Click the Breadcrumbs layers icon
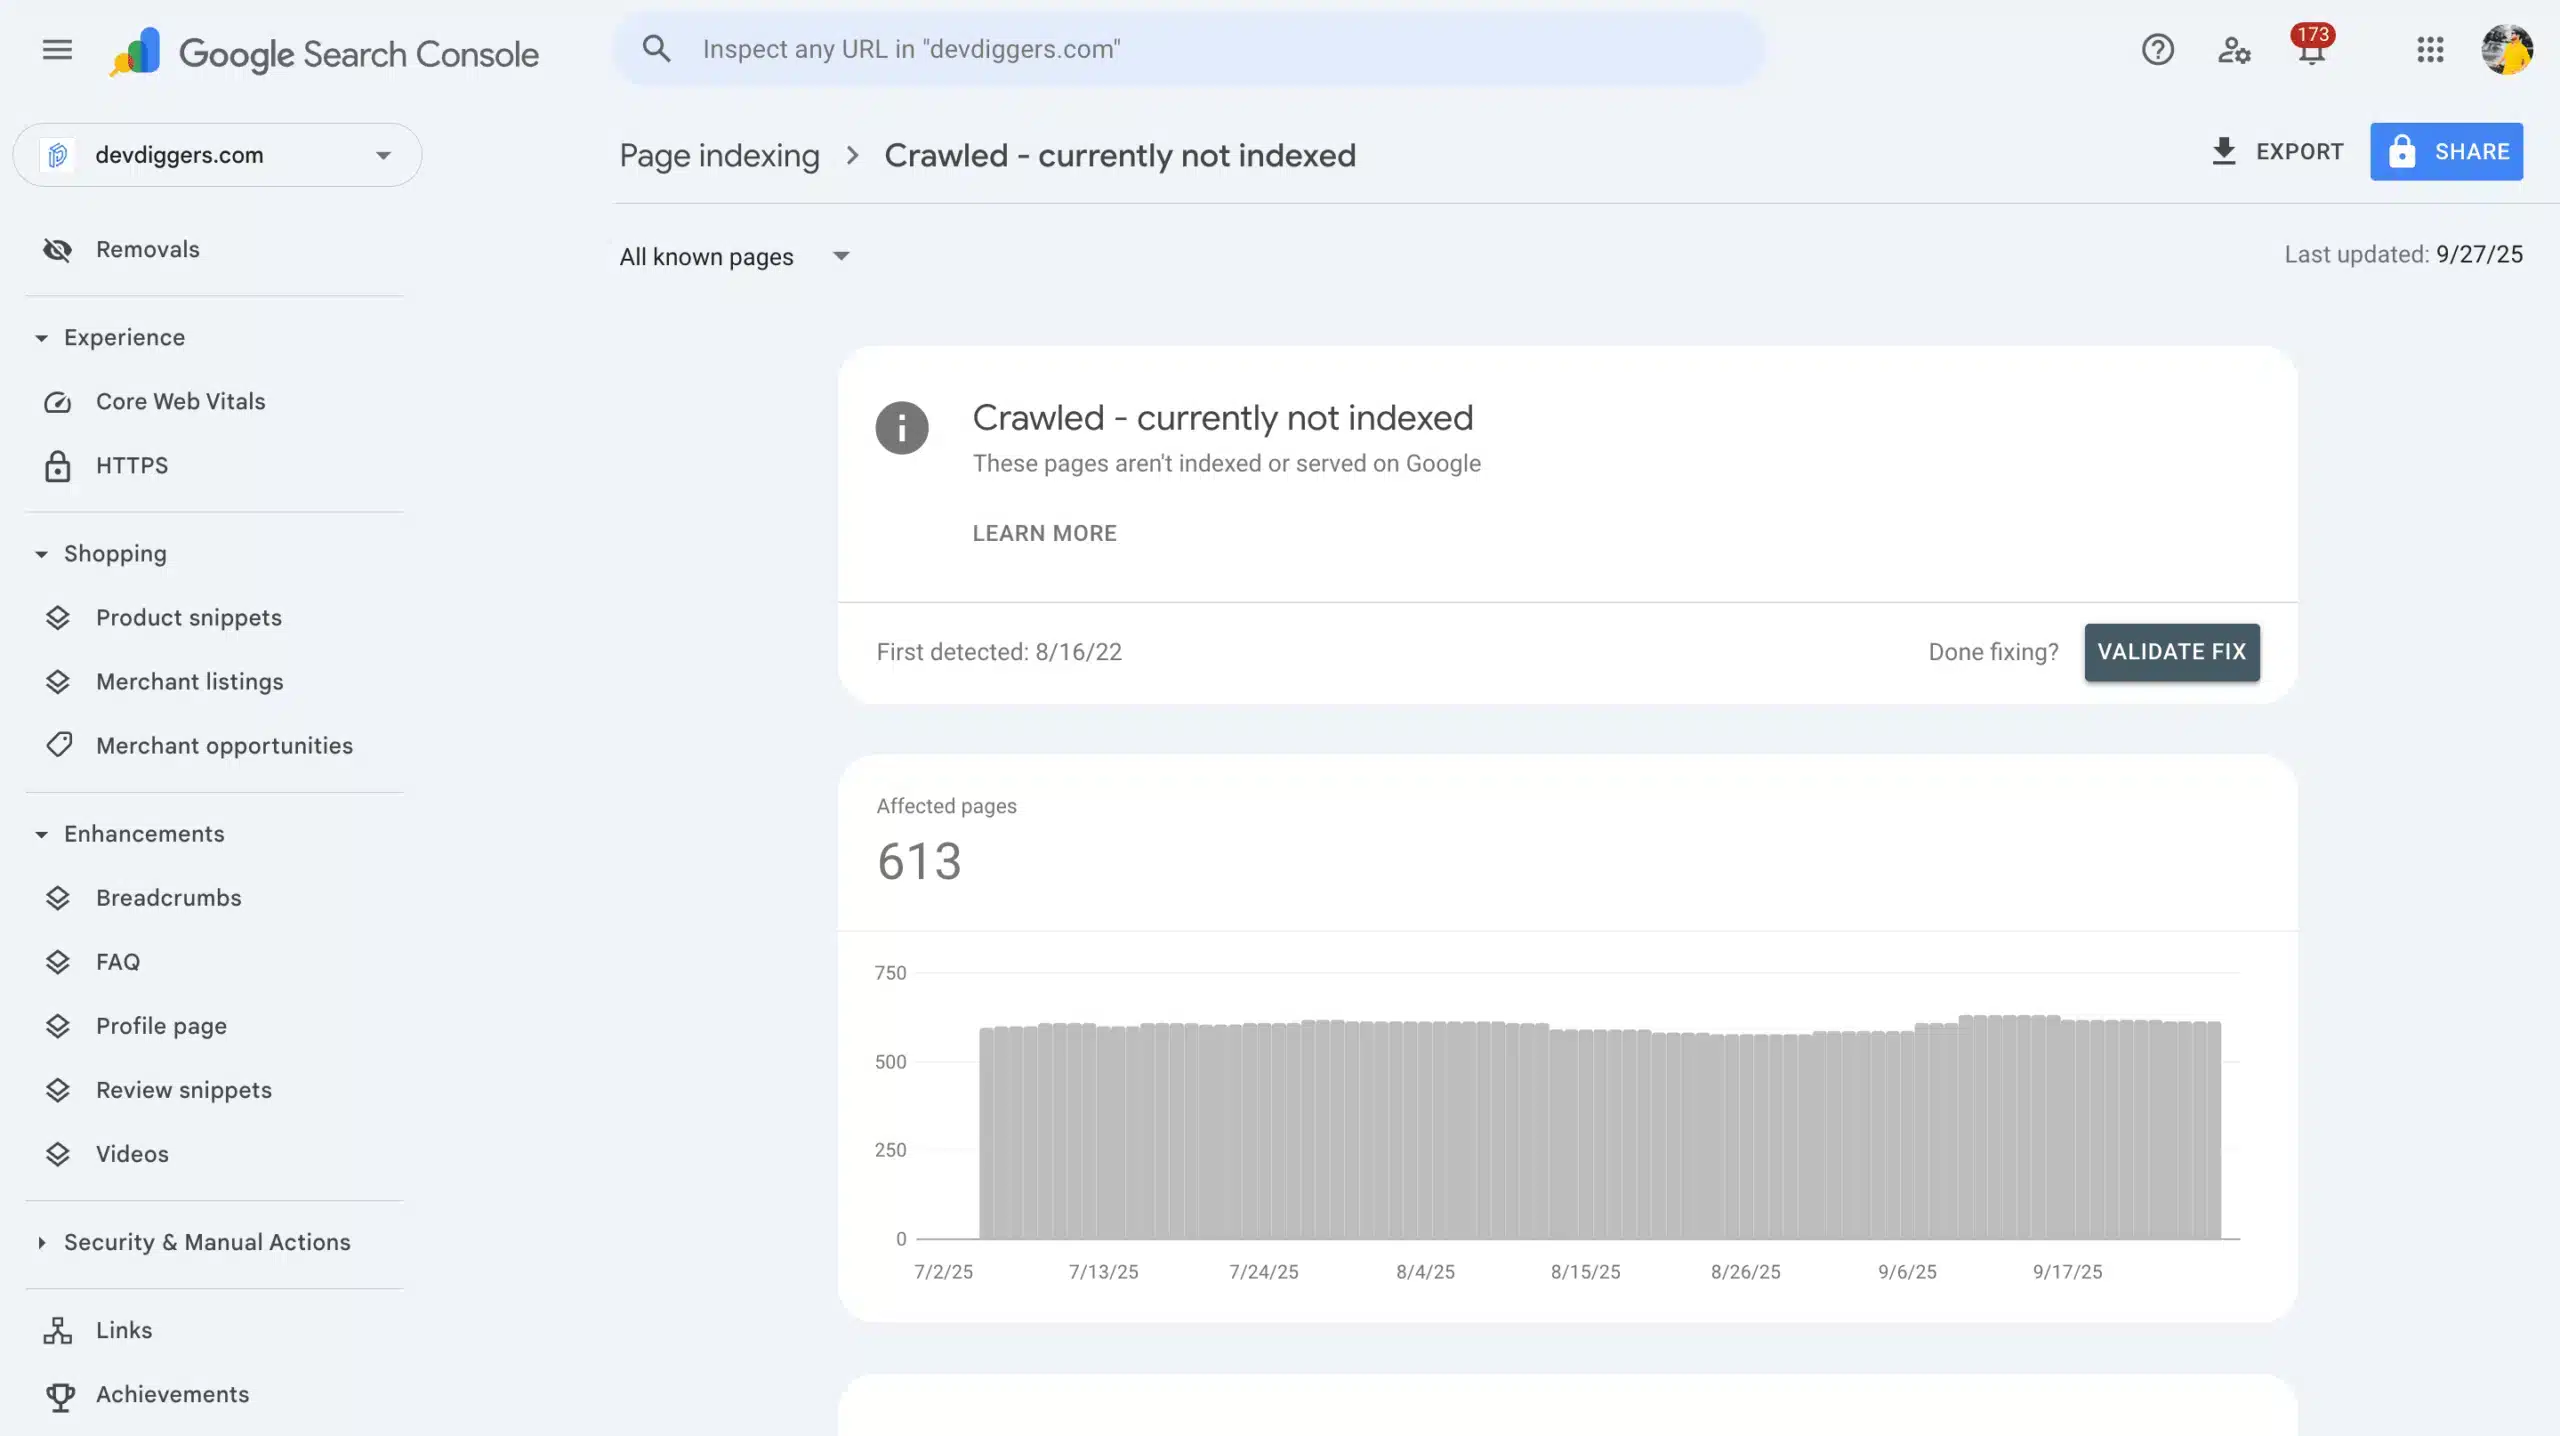Screen dimensions: 2560x1436 click(x=57, y=898)
